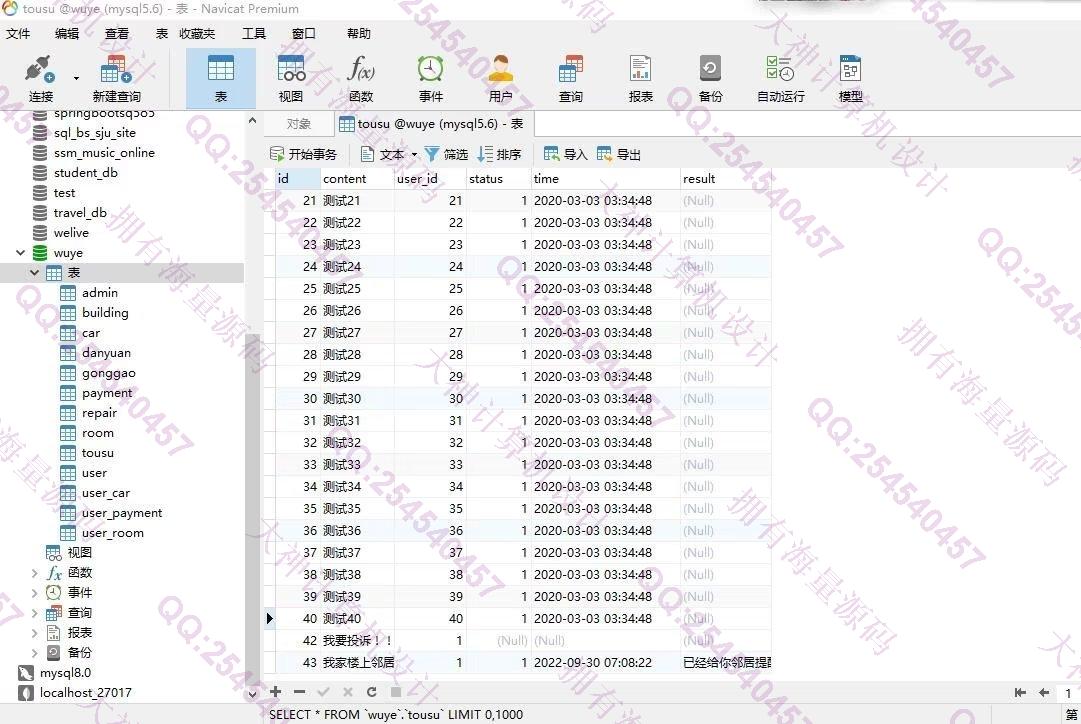This screenshot has height=724, width=1081.
Task: Go to previous page of records
Action: (x=1044, y=692)
